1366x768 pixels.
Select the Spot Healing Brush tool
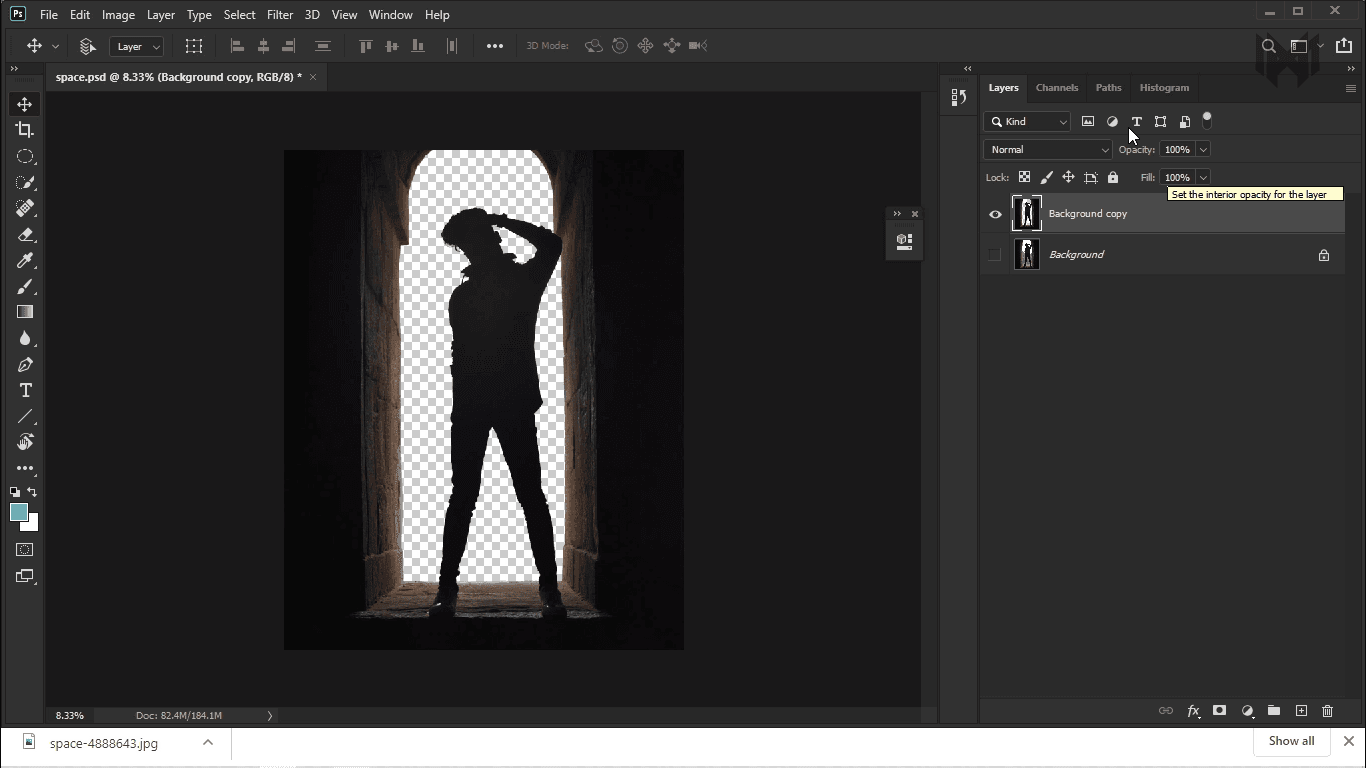point(25,208)
